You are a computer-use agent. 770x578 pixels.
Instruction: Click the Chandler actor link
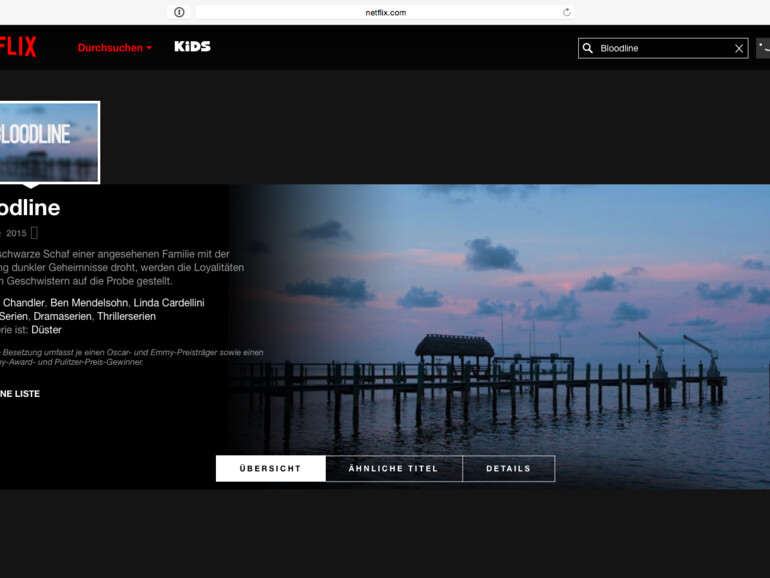click(x=24, y=303)
